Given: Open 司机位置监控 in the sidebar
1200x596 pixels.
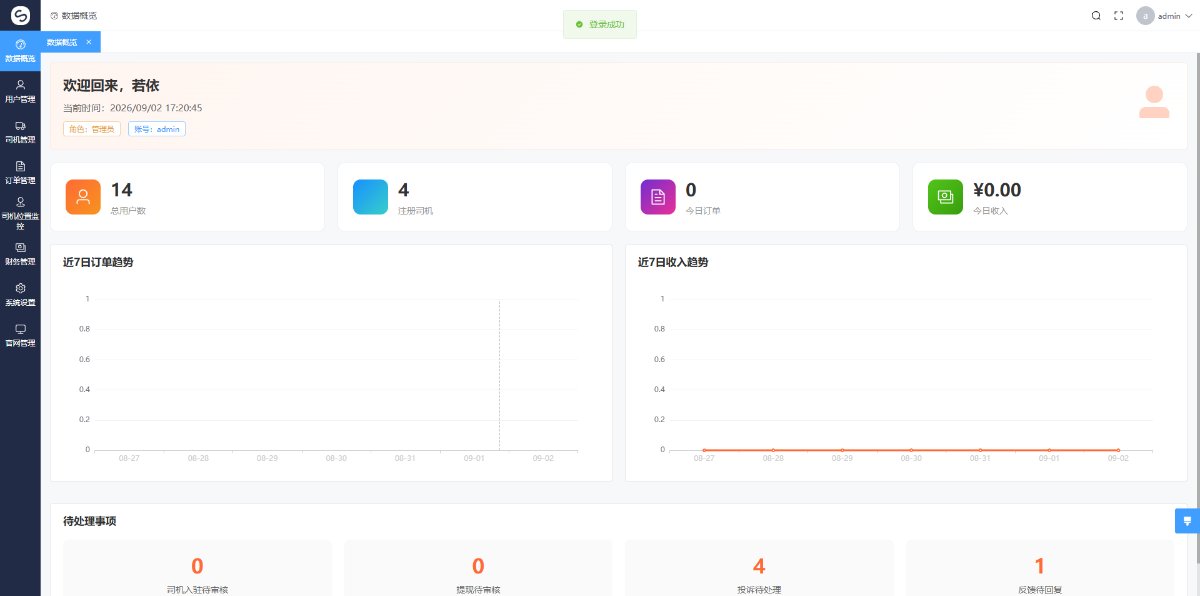Looking at the screenshot, I should 20,214.
